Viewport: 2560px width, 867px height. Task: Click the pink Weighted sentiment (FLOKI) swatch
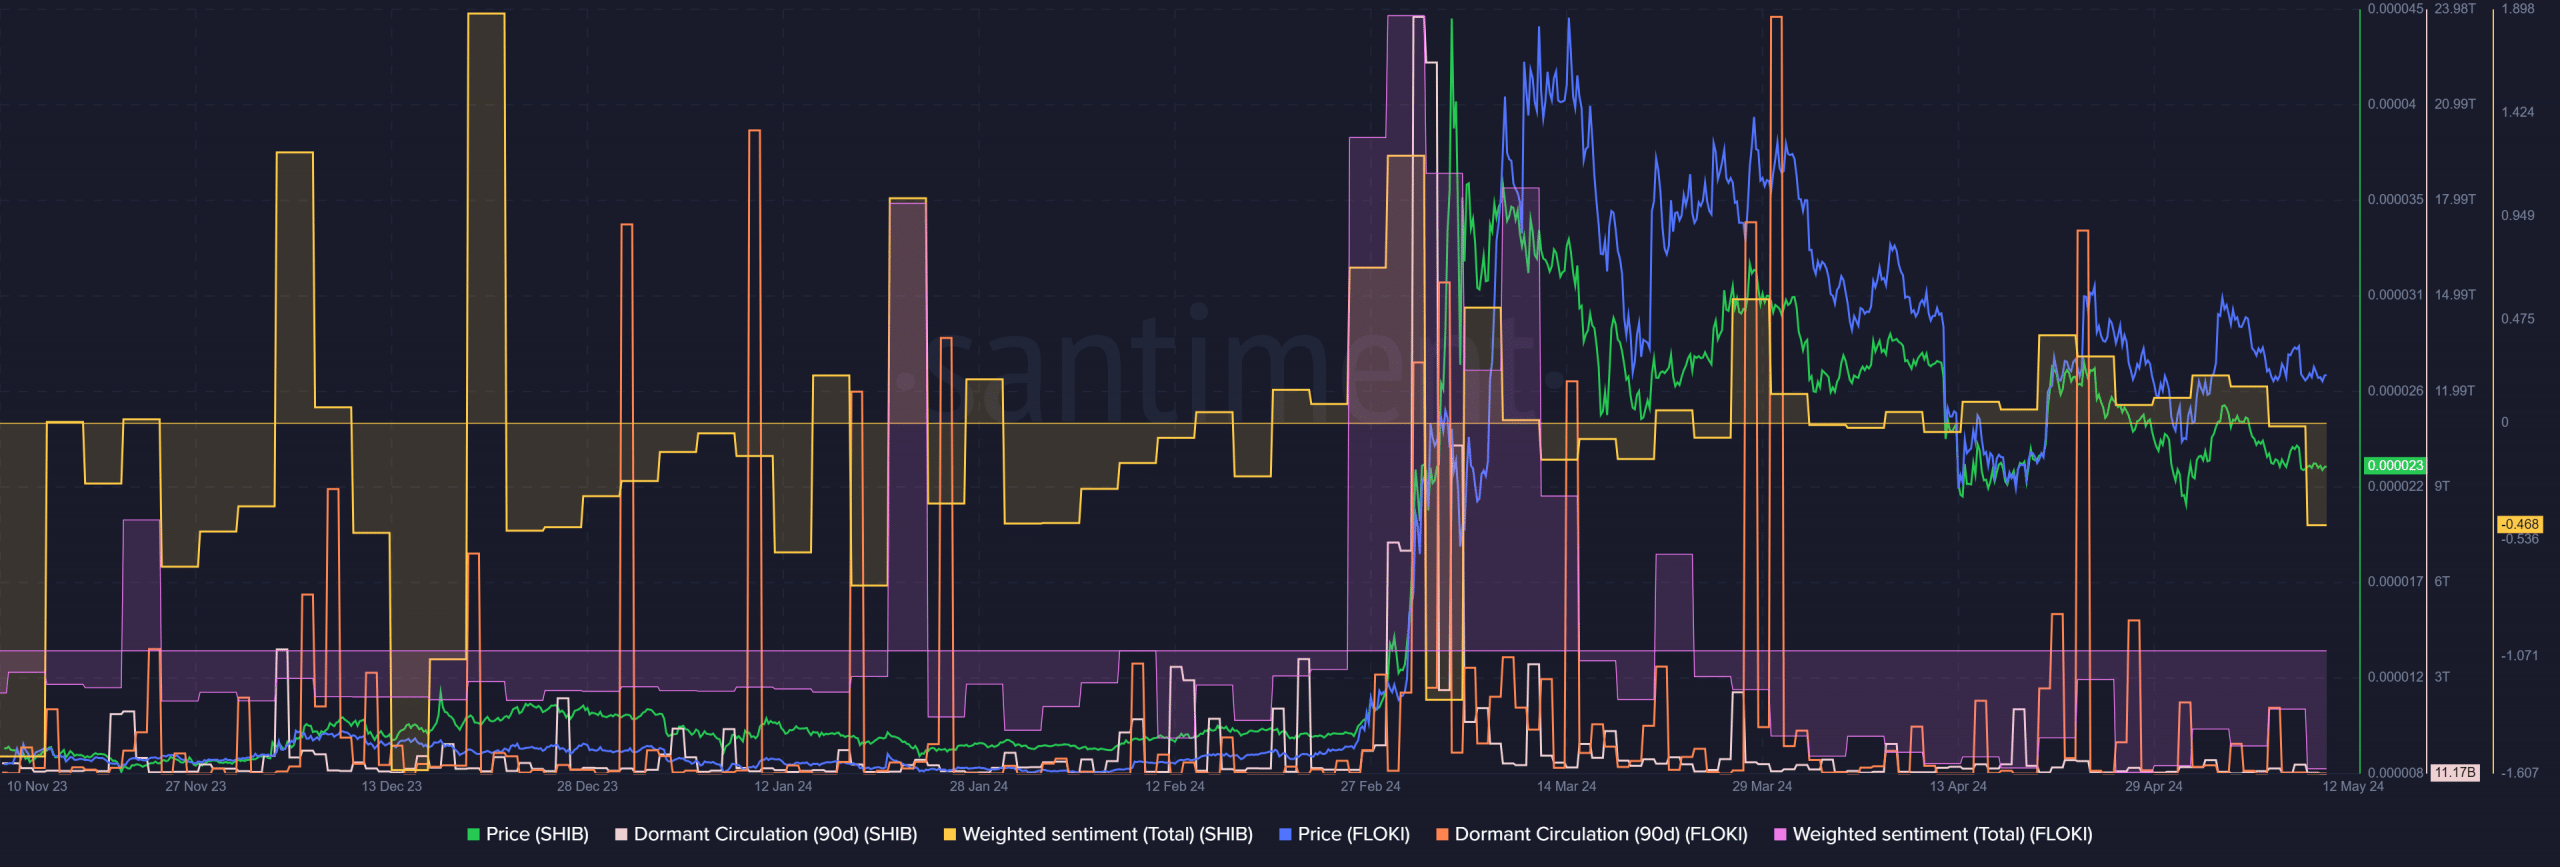(1780, 834)
